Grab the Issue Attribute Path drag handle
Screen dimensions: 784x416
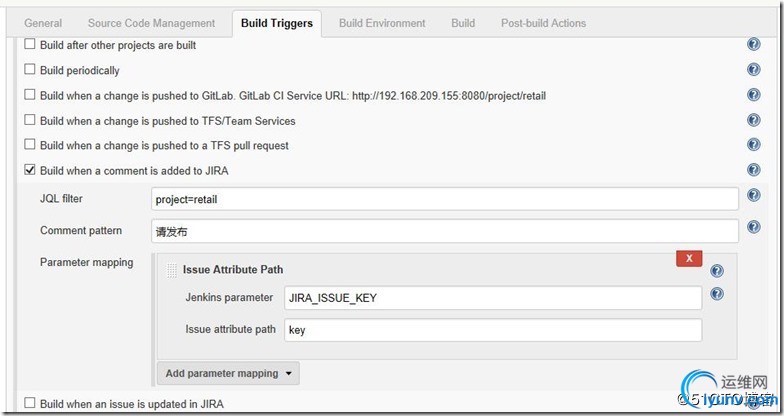[x=172, y=270]
